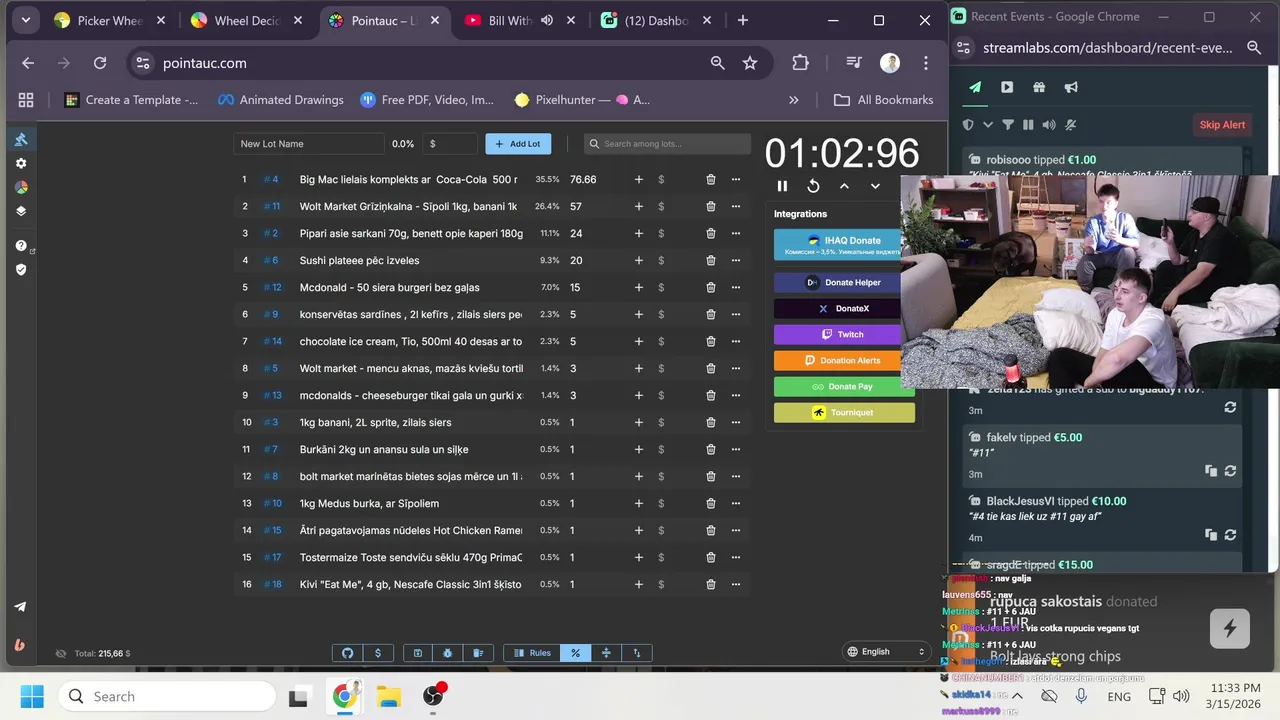Connect Twitch integration

pyautogui.click(x=838, y=335)
